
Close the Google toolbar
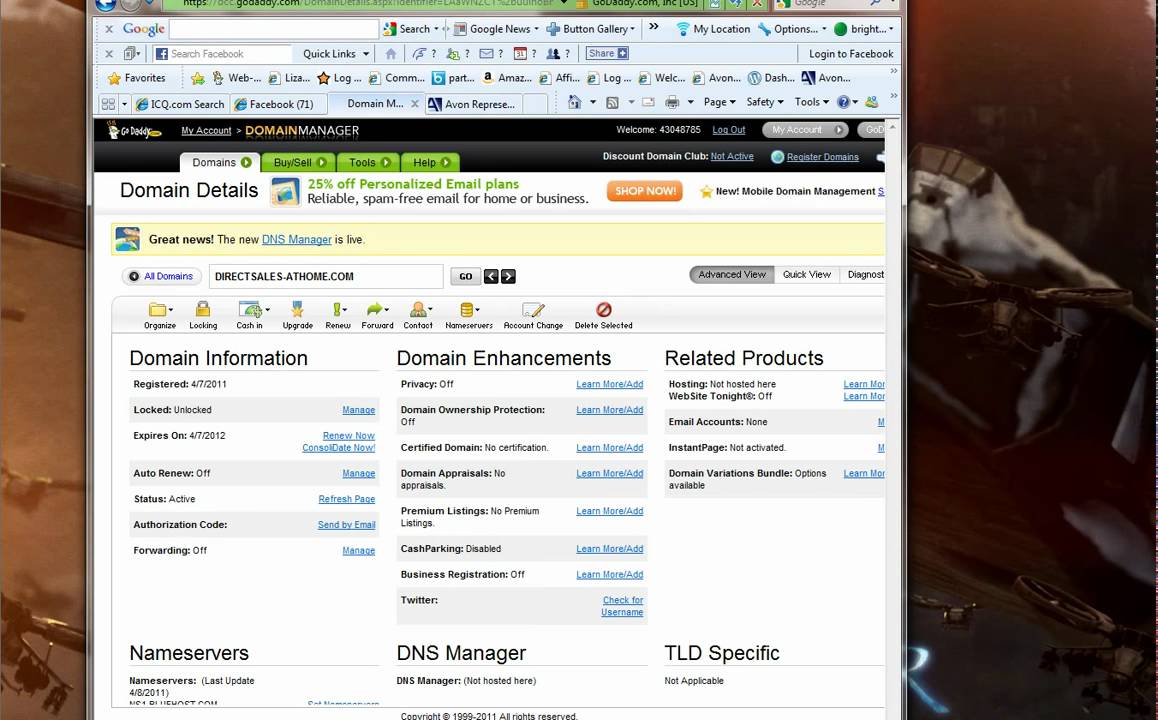[x=109, y=29]
